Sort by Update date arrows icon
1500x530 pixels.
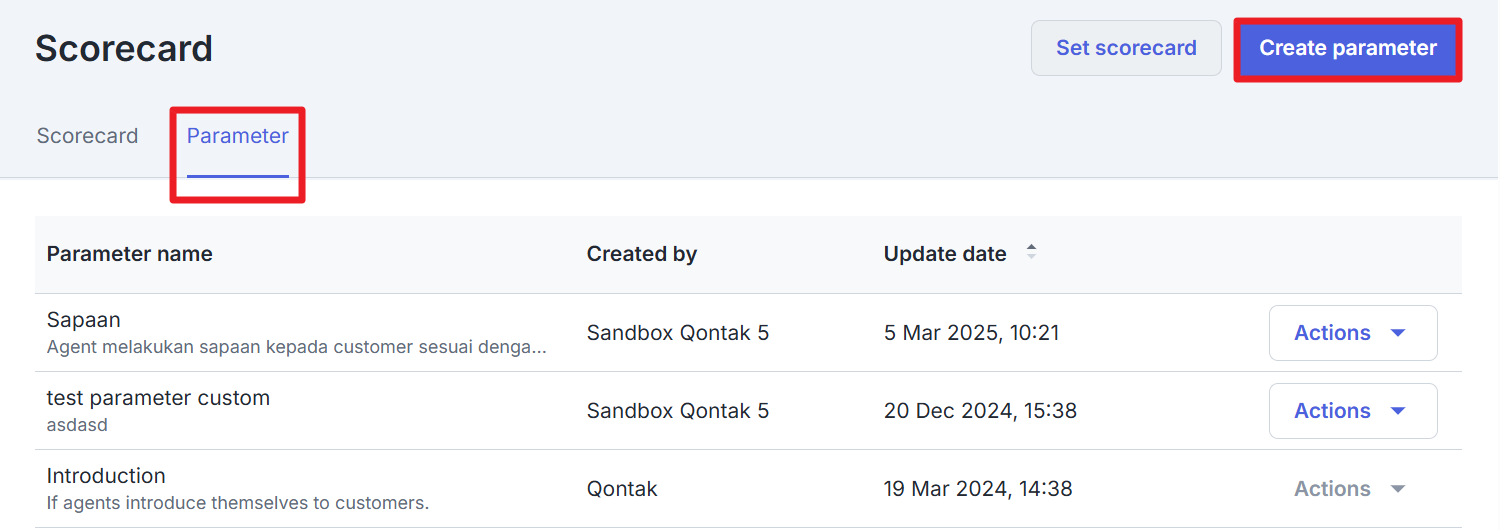[x=1031, y=252]
